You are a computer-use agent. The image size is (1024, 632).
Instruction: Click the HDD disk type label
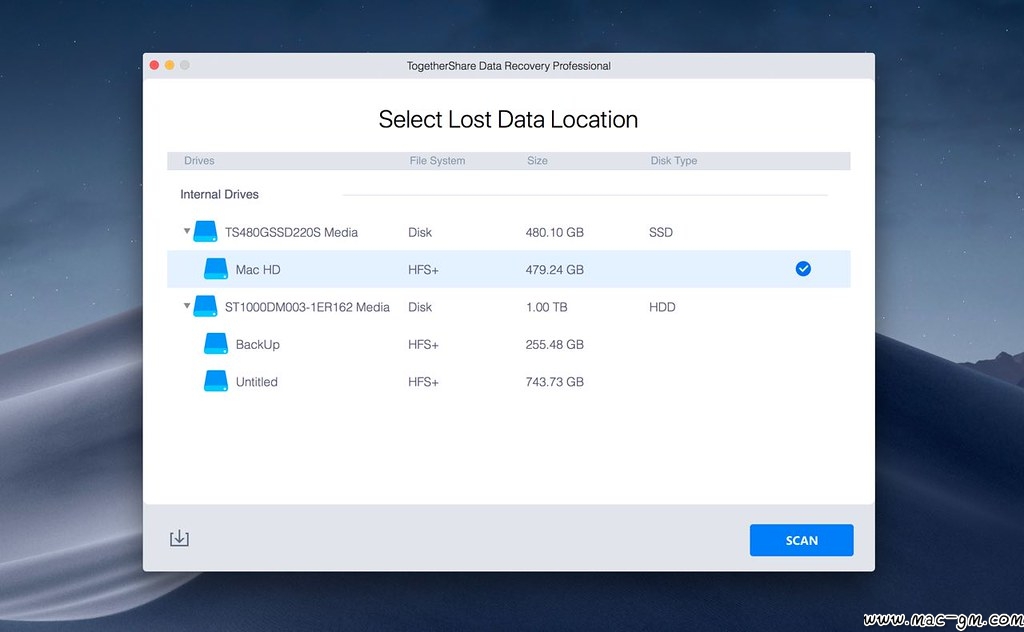tap(662, 307)
